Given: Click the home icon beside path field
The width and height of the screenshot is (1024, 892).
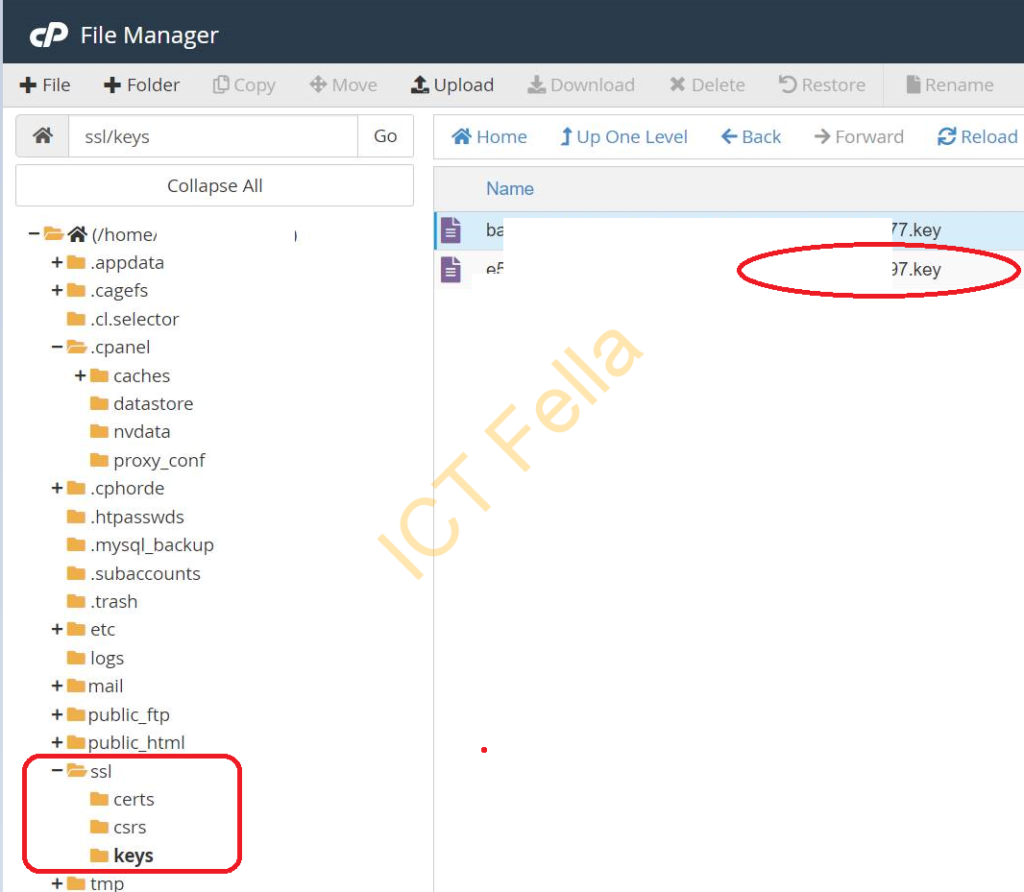Looking at the screenshot, I should 42,136.
